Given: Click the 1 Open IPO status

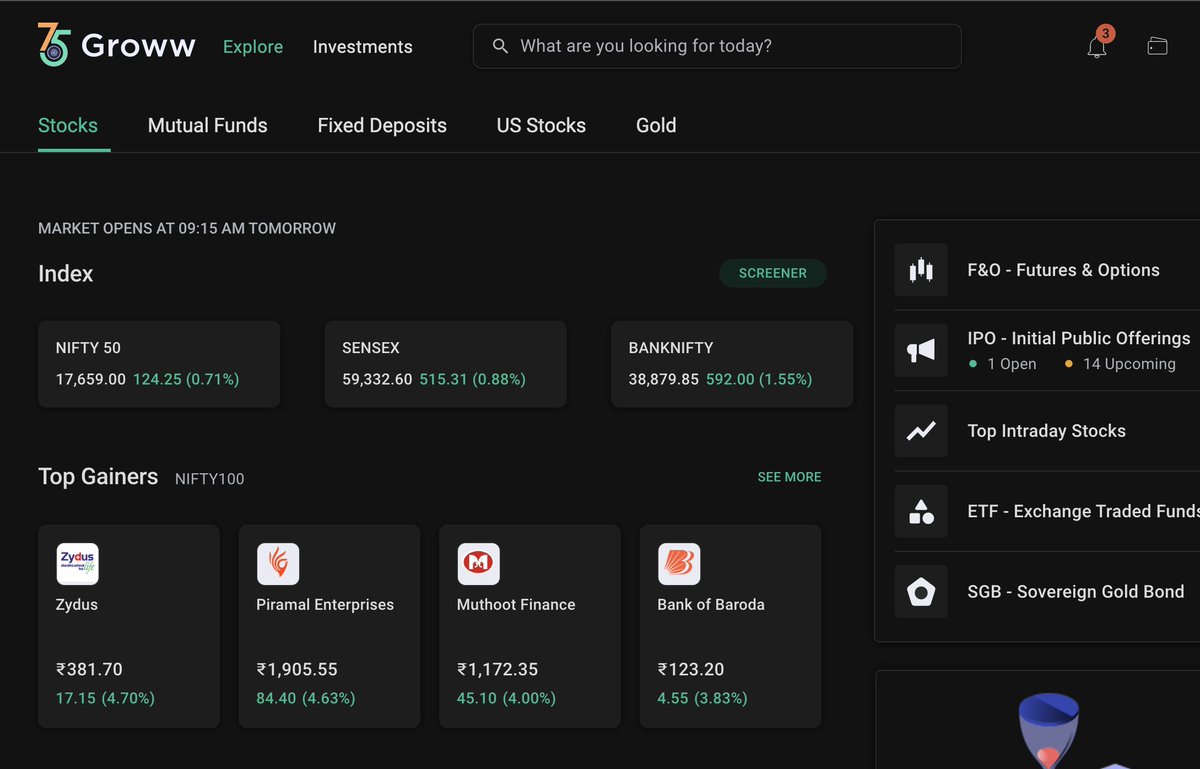Looking at the screenshot, I should tap(1003, 364).
